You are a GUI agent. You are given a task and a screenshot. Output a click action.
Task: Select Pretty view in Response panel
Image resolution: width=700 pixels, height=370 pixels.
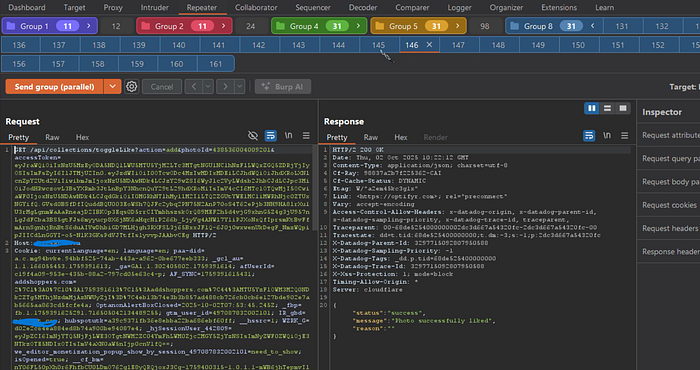(337, 137)
